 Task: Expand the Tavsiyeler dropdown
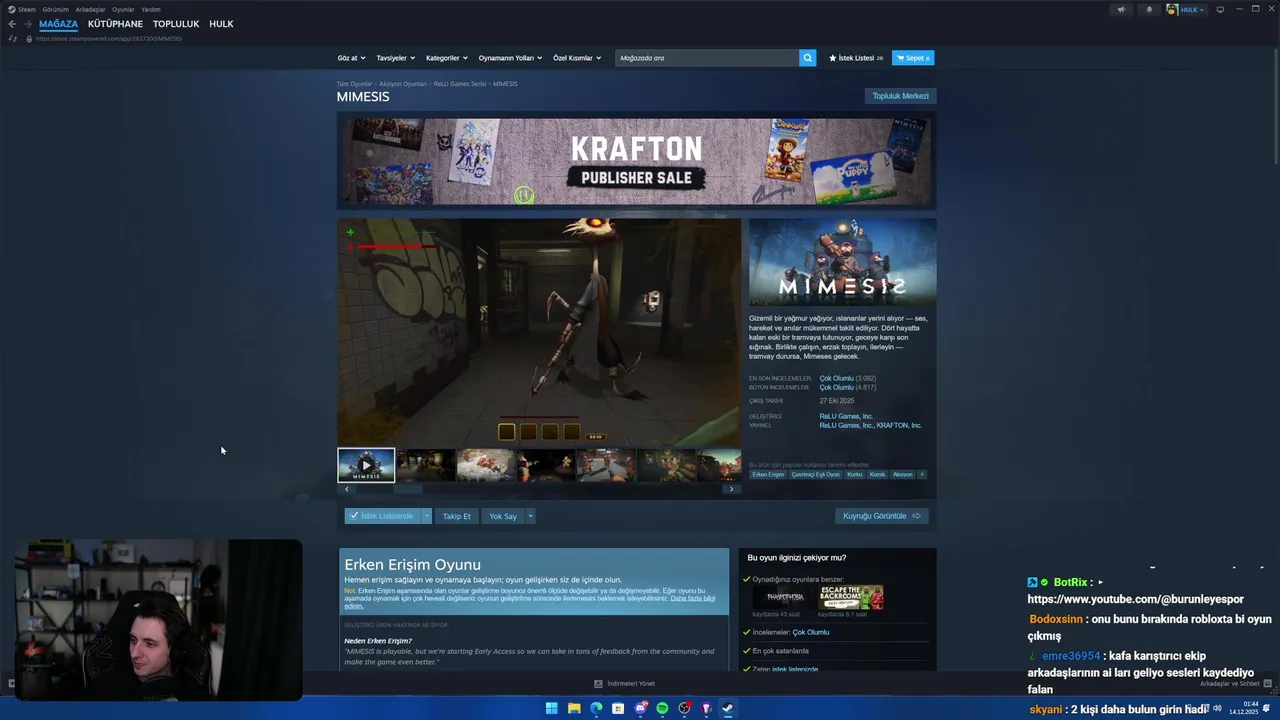395,58
